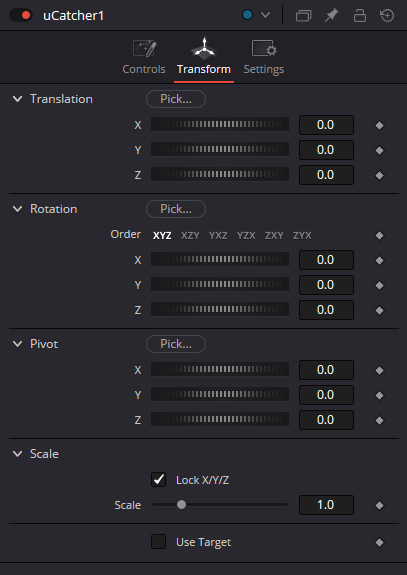The height and width of the screenshot is (575, 407).
Task: Click the Rotation Z thumbwheel
Action: coord(220,310)
